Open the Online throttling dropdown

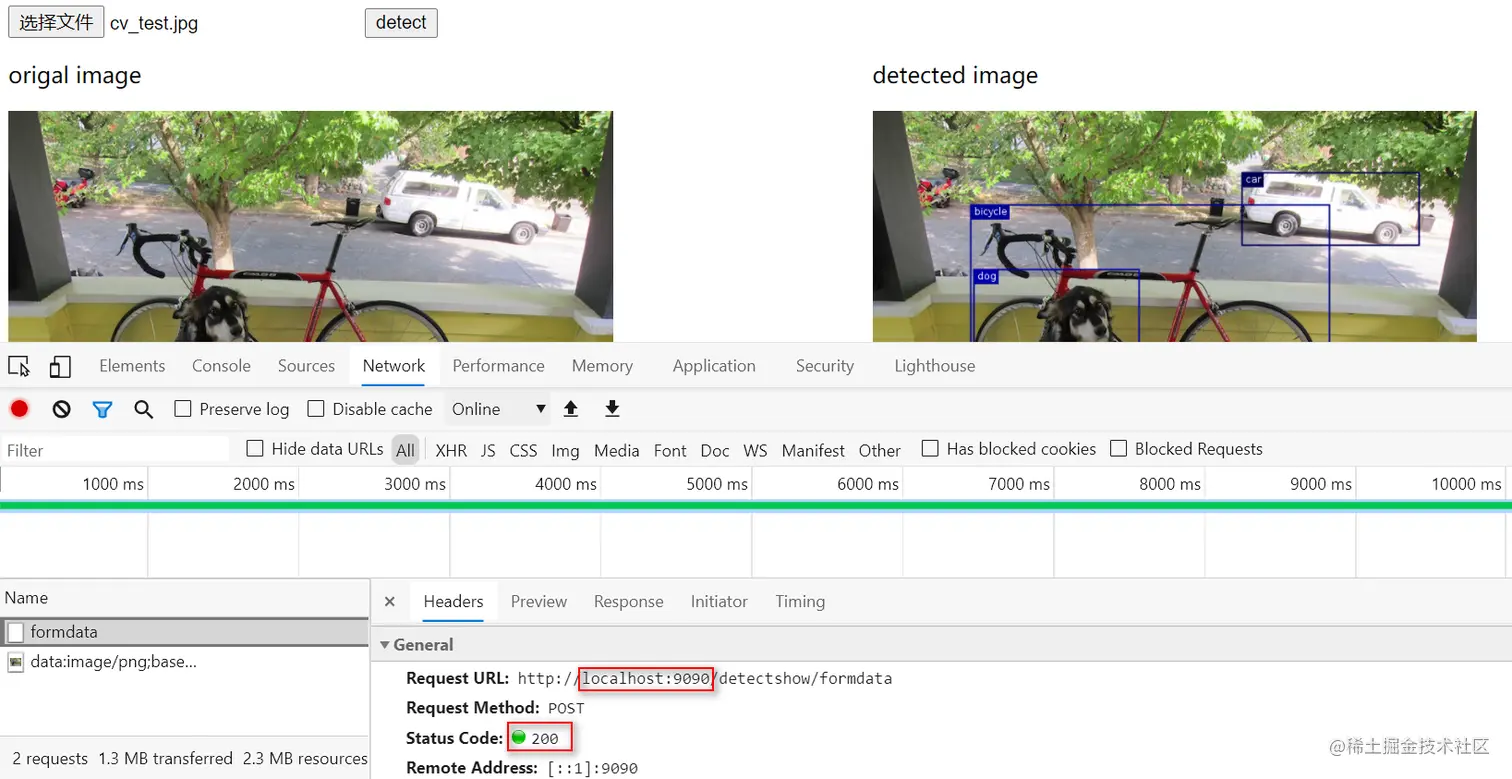[499, 409]
